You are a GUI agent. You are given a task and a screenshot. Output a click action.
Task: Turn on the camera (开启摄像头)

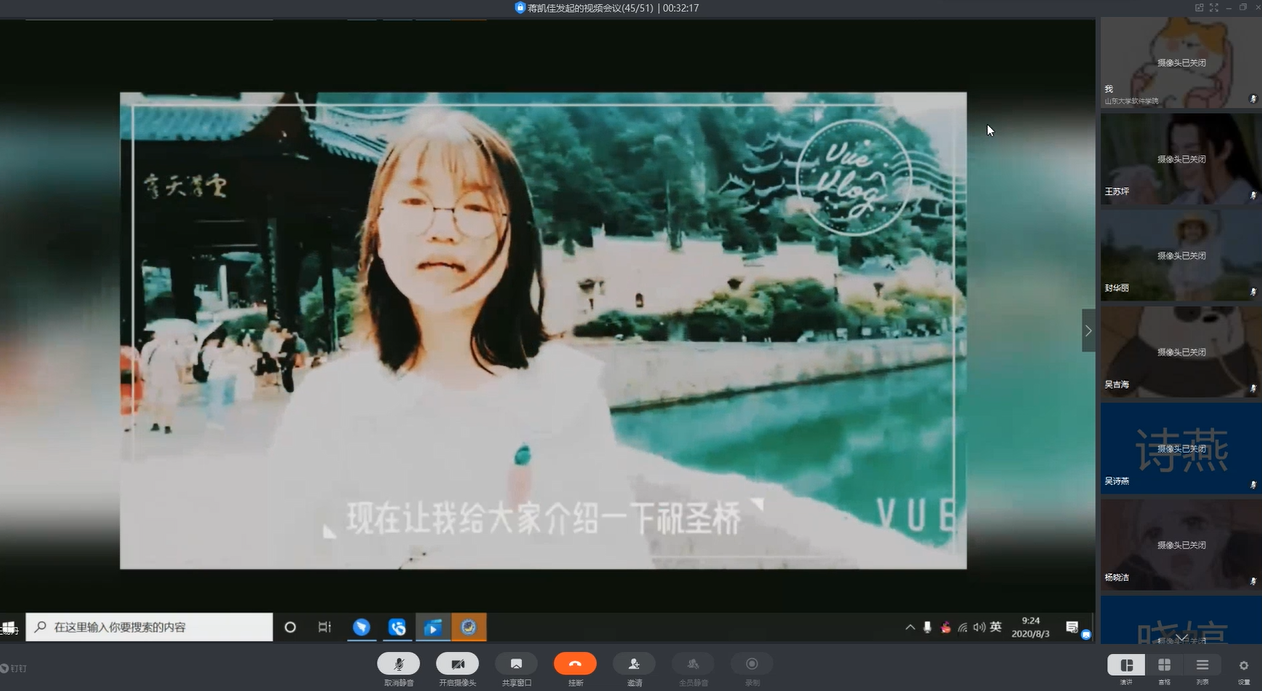(x=457, y=664)
